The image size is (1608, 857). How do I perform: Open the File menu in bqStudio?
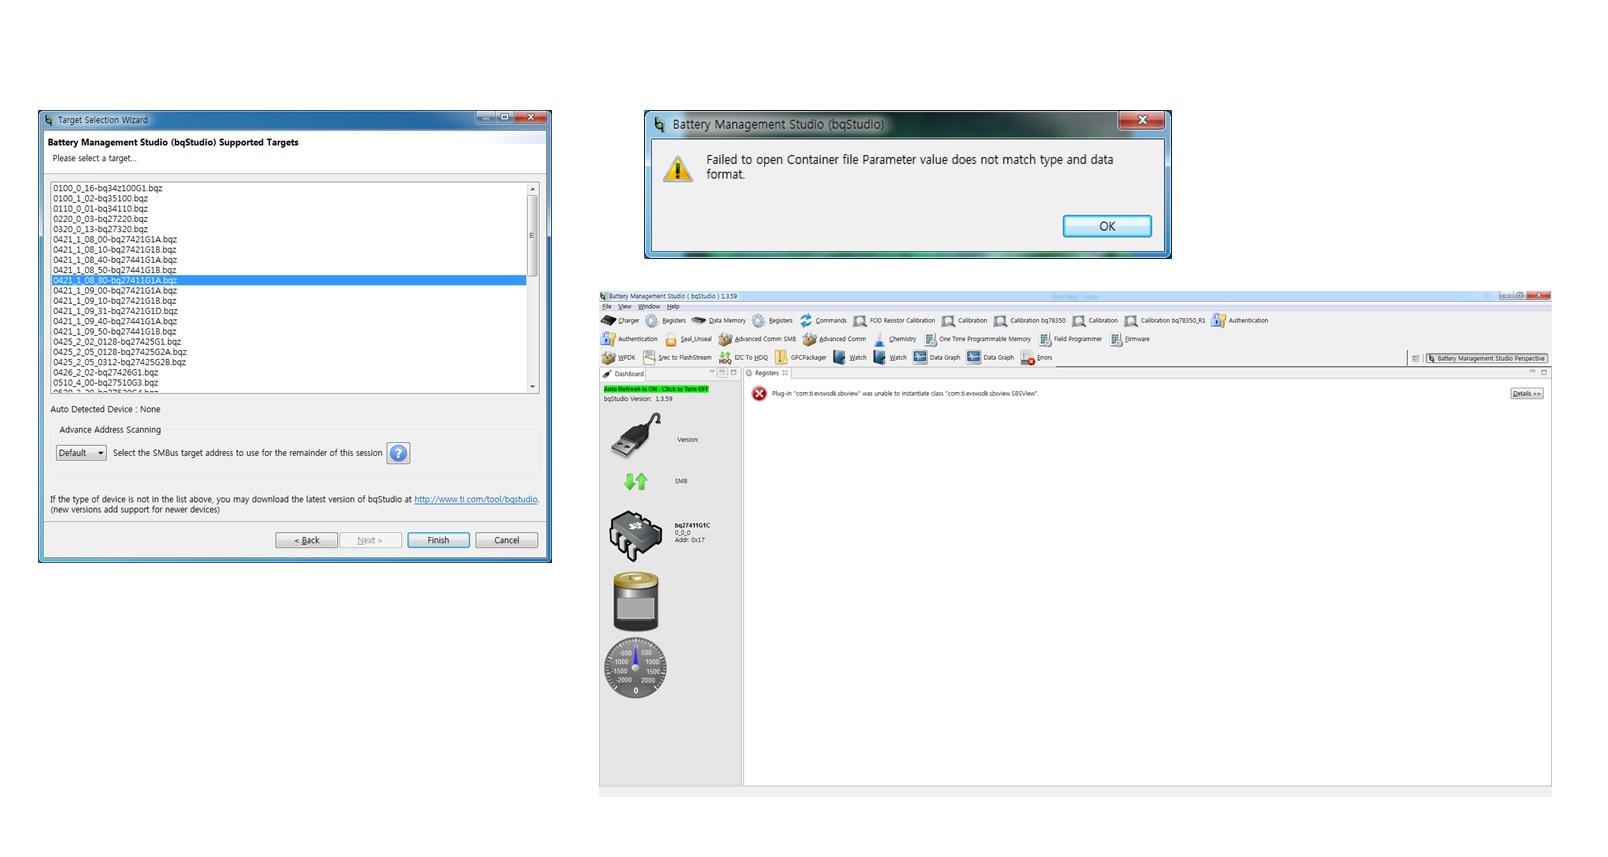(x=606, y=306)
